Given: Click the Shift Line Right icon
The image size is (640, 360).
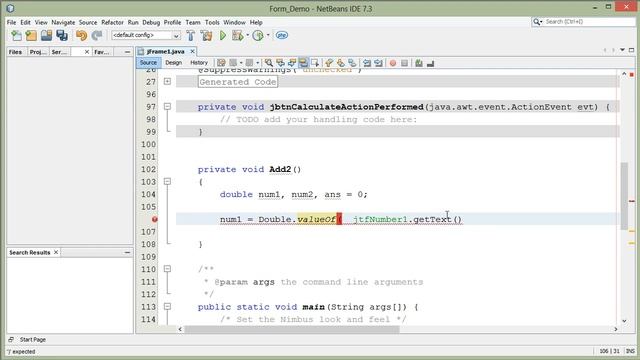Looking at the screenshot, I should click(378, 63).
